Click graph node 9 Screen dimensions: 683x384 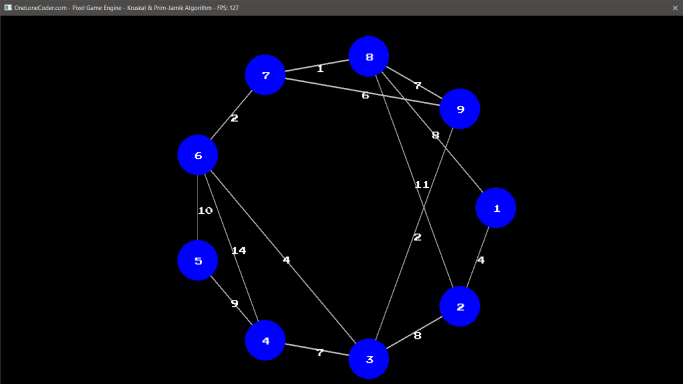point(460,109)
